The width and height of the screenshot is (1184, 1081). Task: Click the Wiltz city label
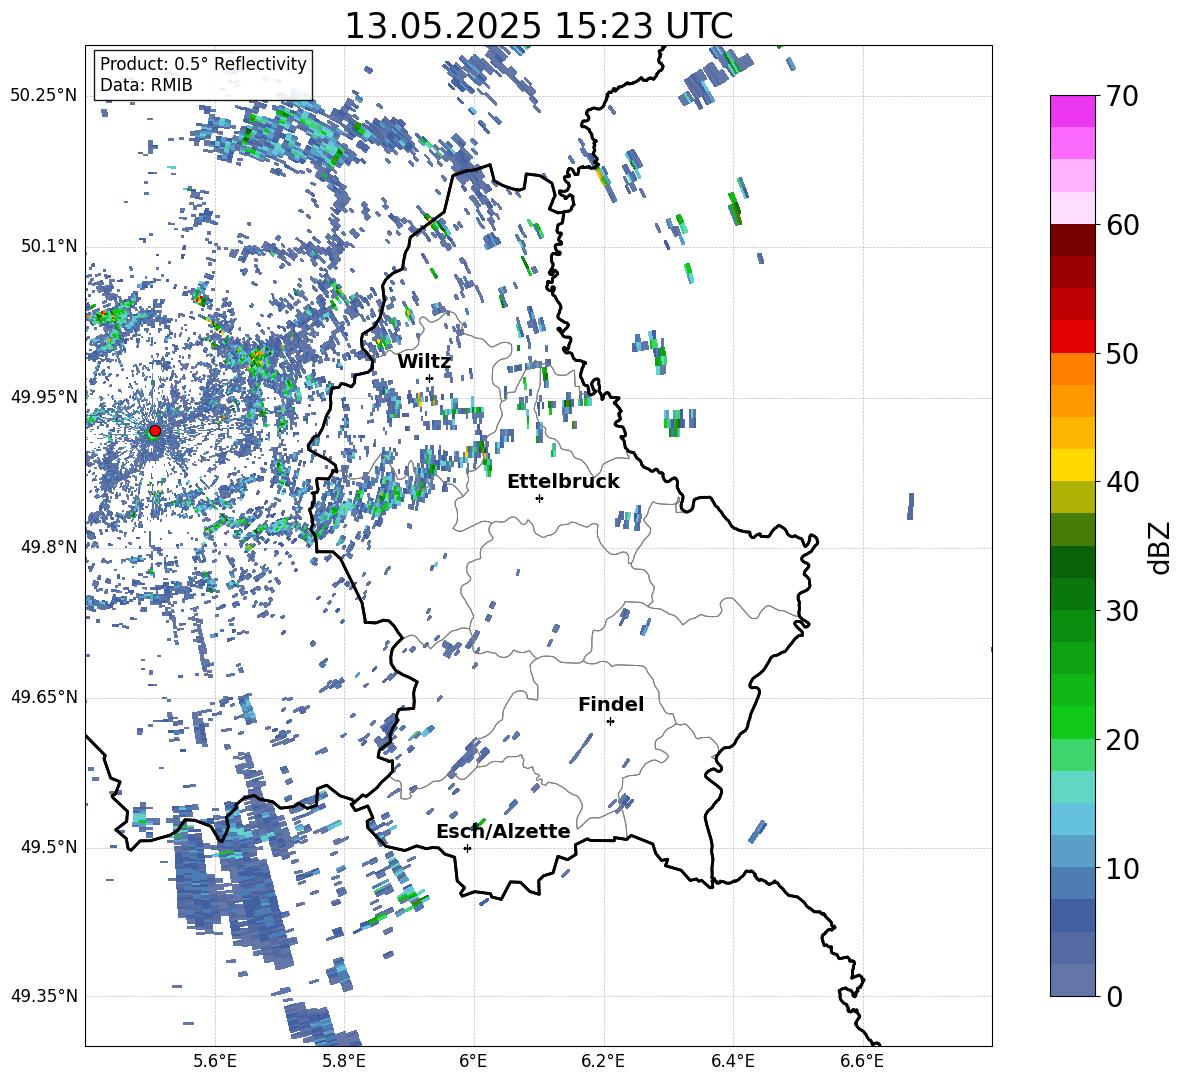point(424,362)
